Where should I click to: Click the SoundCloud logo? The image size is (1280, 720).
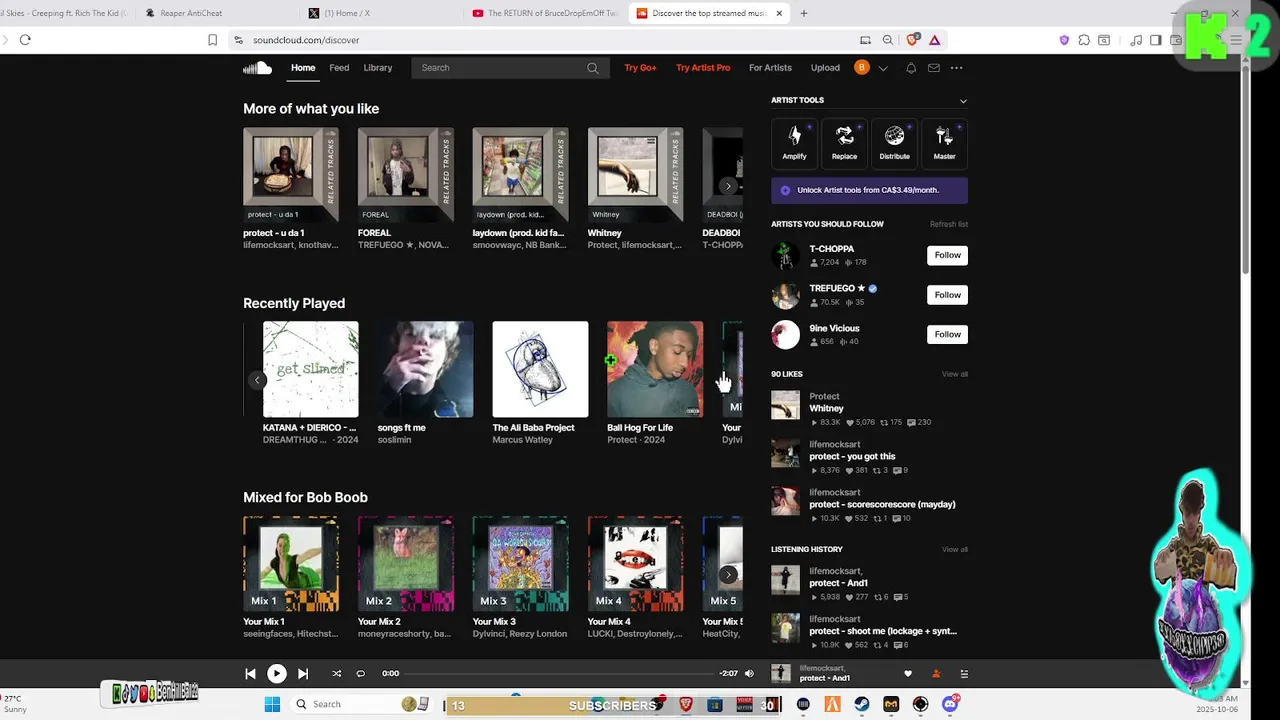257,68
